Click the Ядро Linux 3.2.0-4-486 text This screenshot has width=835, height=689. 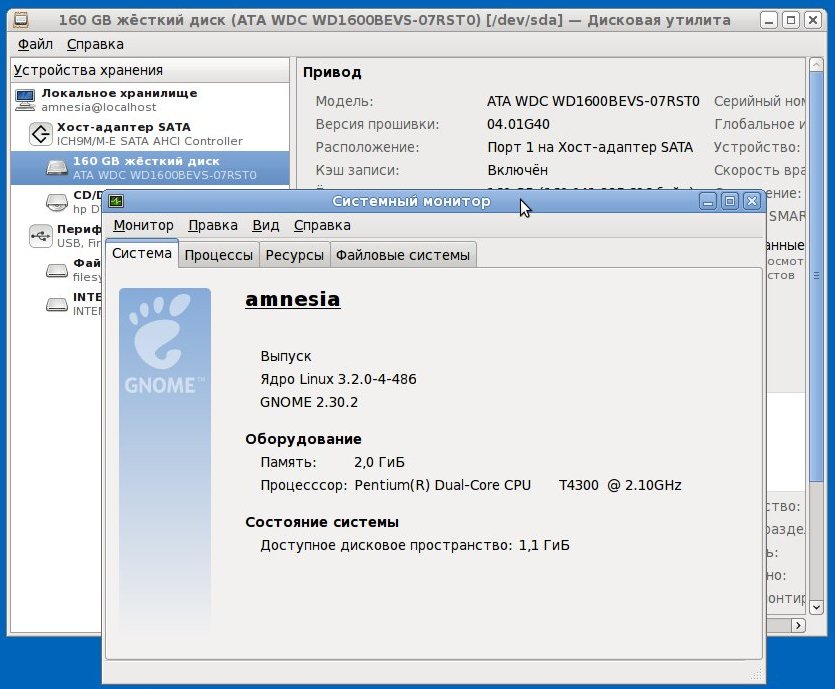pos(338,379)
